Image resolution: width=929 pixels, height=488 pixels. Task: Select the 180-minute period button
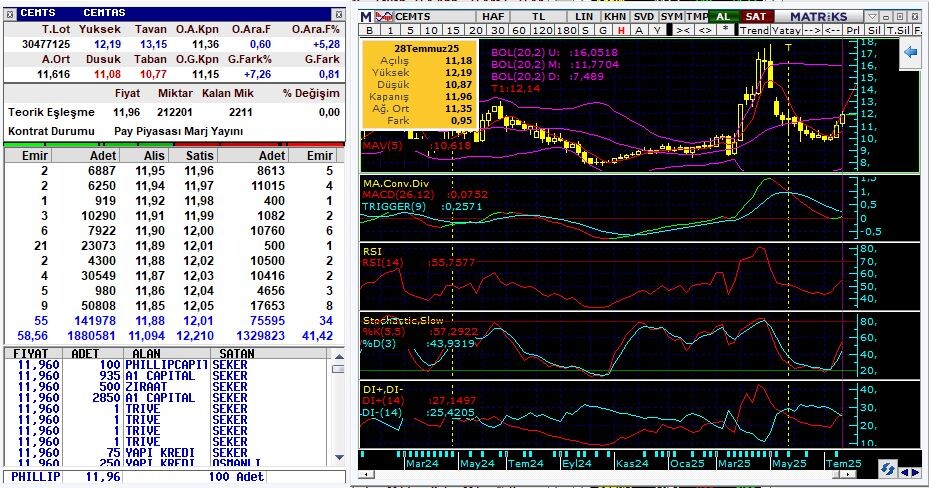tap(566, 30)
